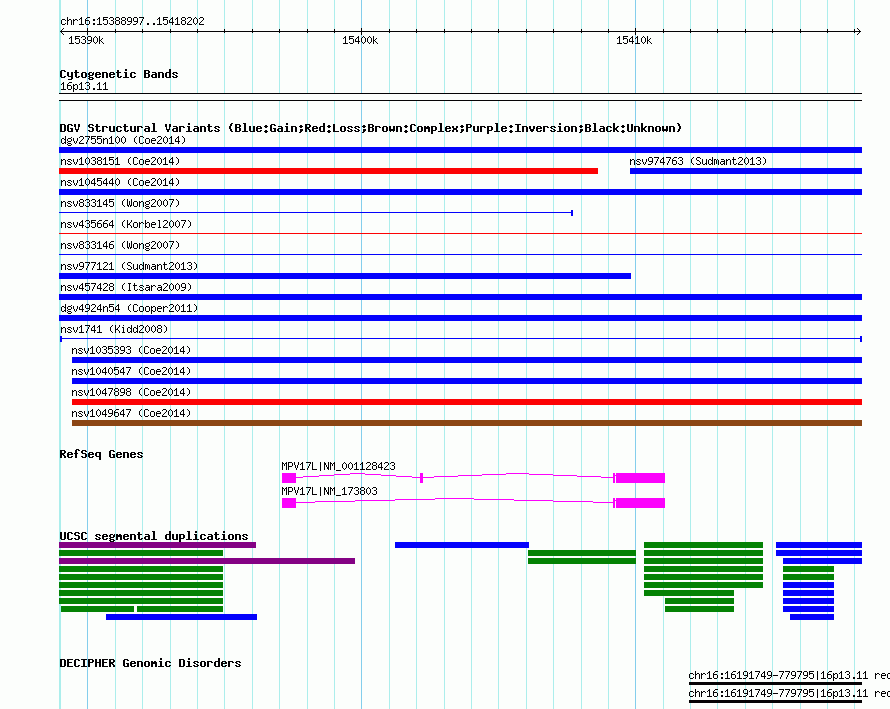Open the DGV Structural Variants track title
This screenshot has width=890, height=709.
click(371, 128)
